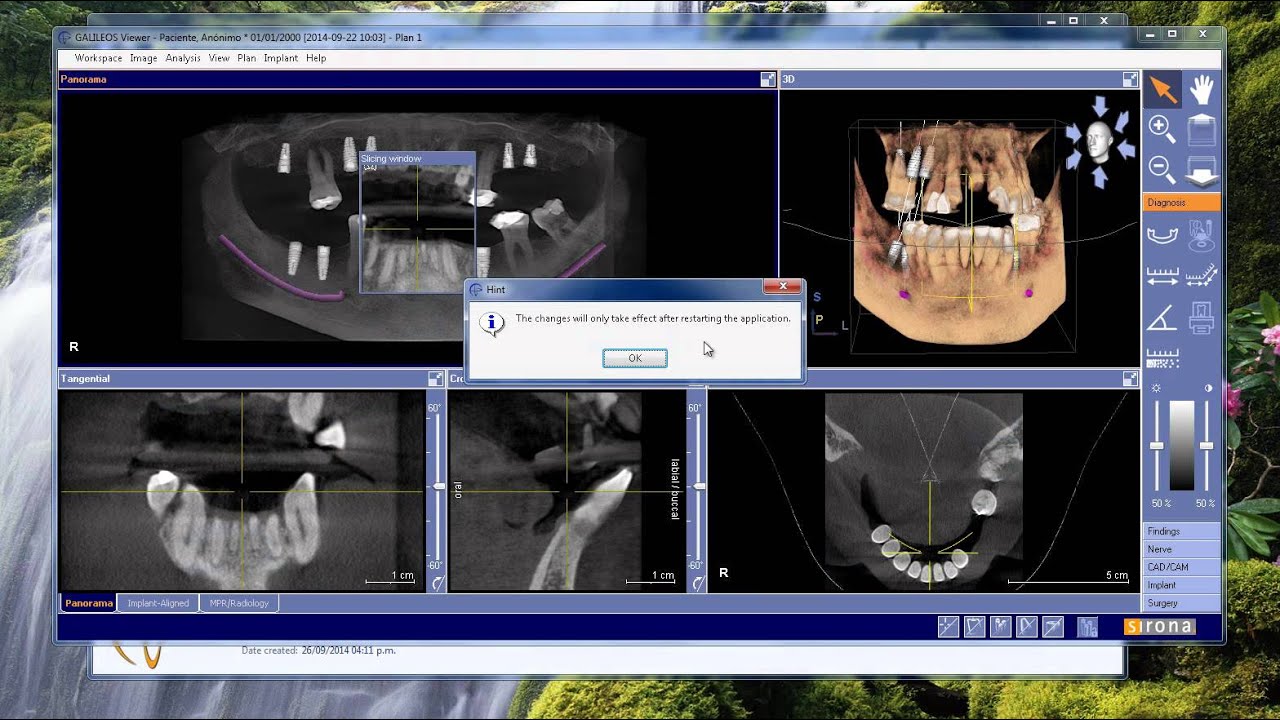Expand the Implant section in sidebar
This screenshot has height=720, width=1280.
pos(1182,585)
